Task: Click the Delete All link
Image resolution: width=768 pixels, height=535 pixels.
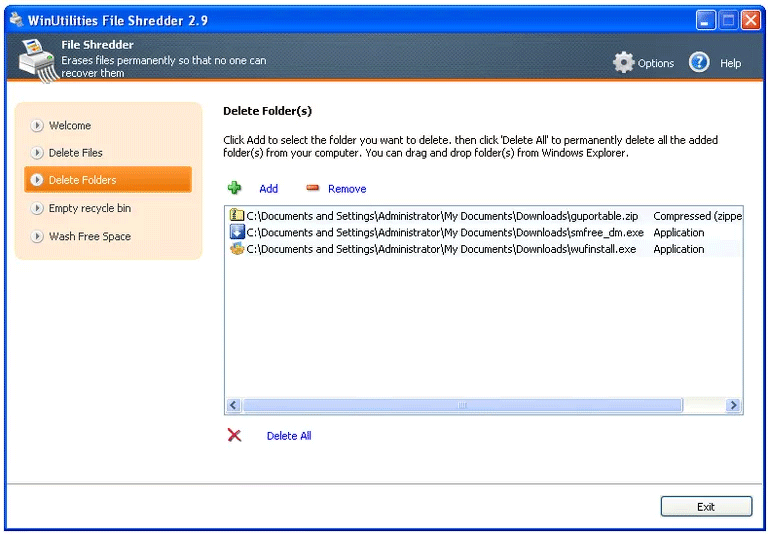Action: [x=289, y=436]
